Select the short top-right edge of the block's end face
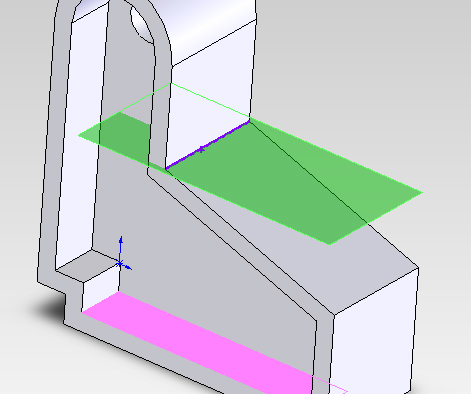The height and width of the screenshot is (394, 471). [377, 291]
